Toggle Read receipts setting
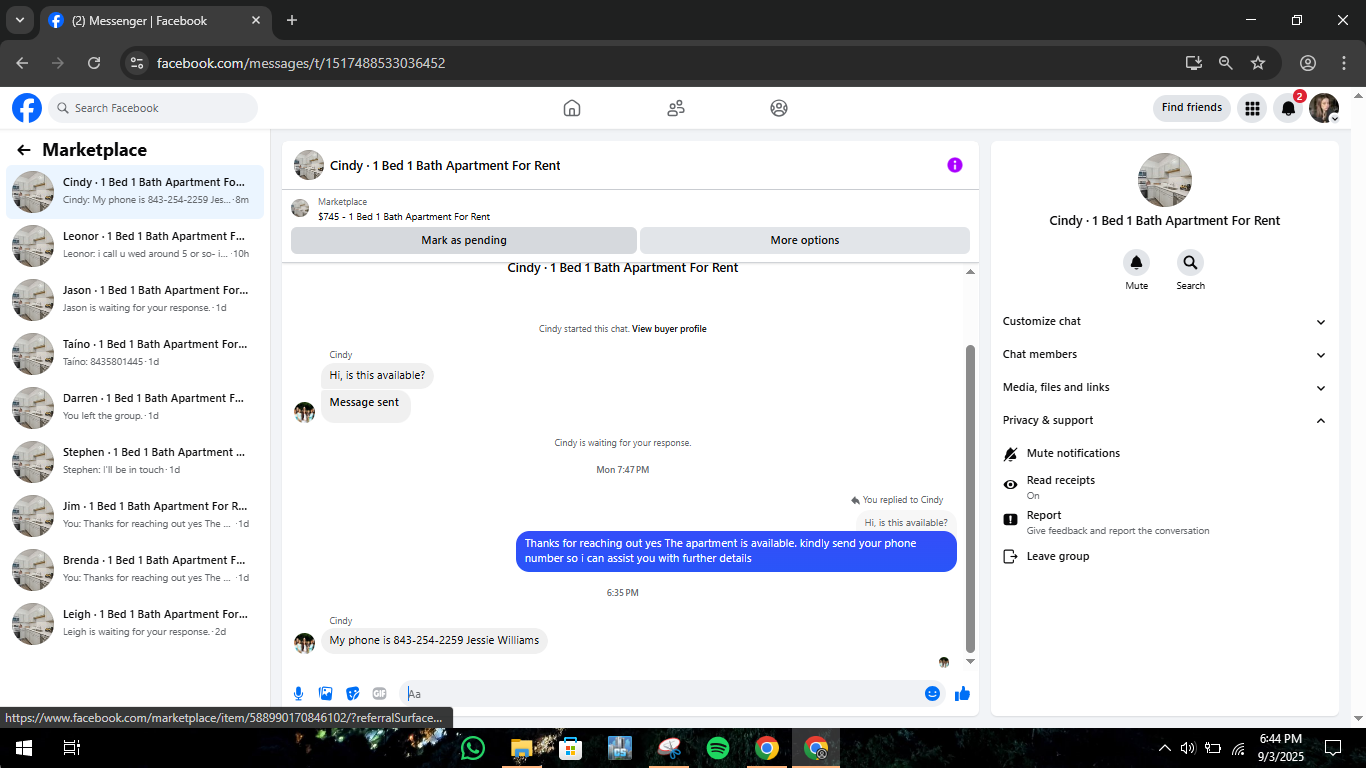The height and width of the screenshot is (768, 1366). pos(1165,487)
